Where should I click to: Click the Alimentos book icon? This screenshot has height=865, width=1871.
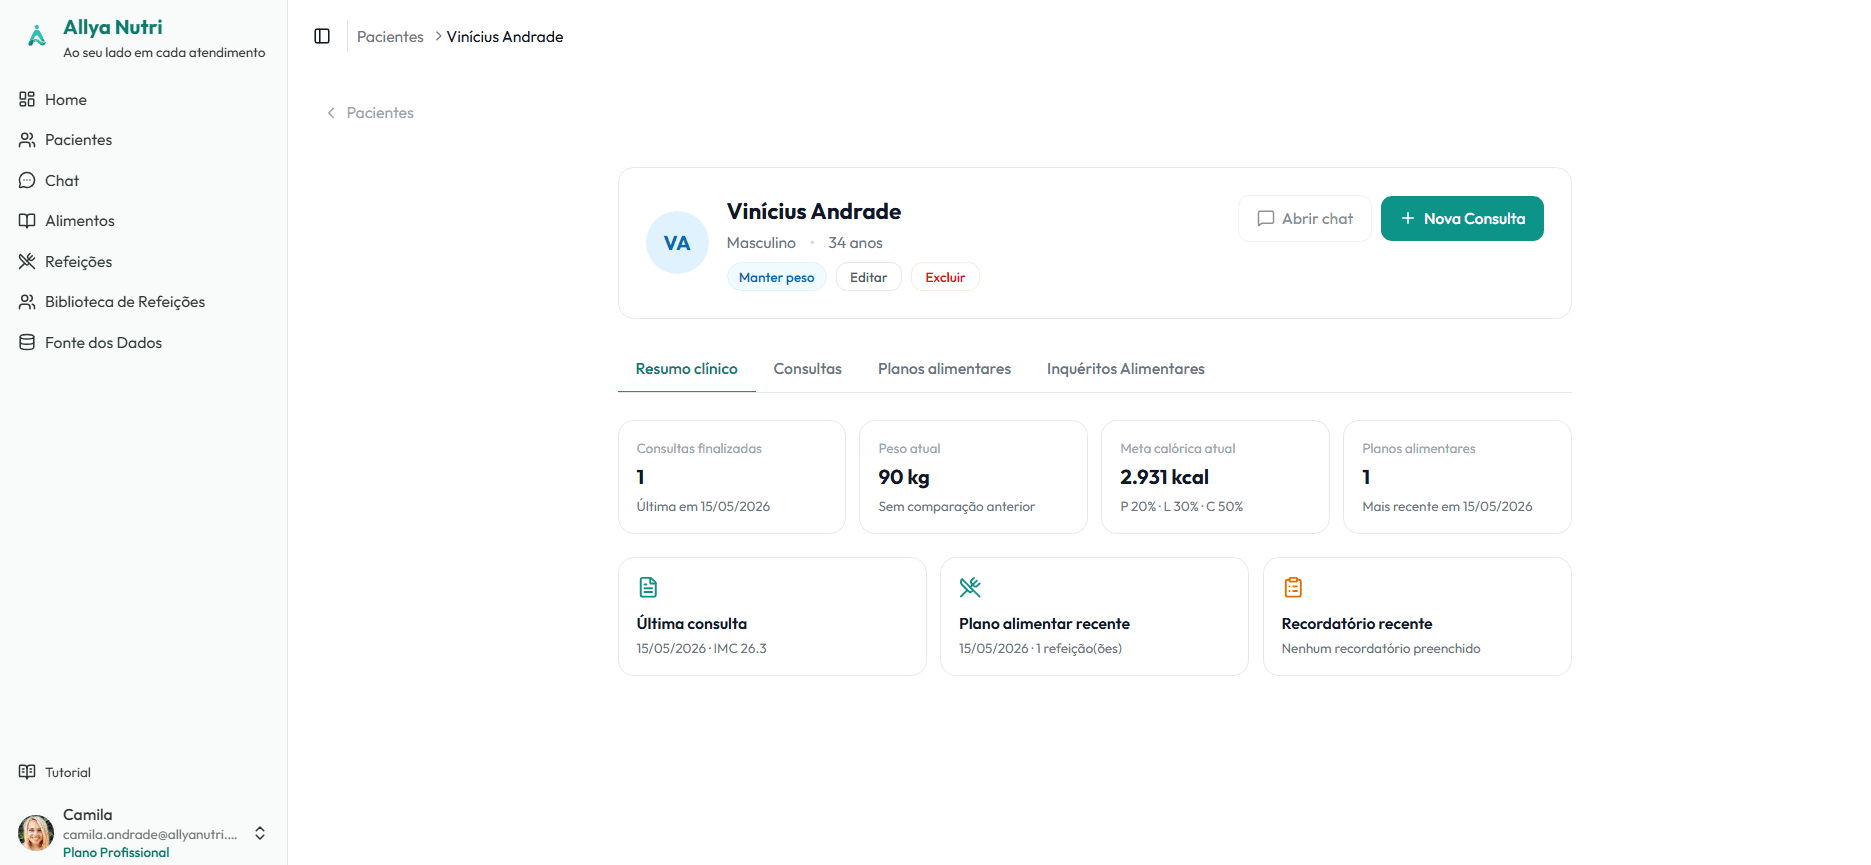tap(27, 221)
